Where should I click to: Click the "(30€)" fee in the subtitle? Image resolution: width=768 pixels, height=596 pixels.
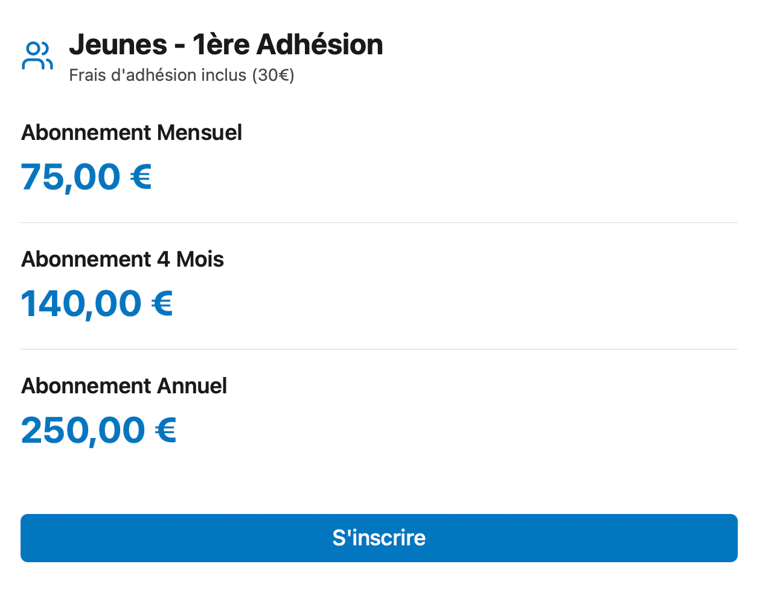point(273,75)
